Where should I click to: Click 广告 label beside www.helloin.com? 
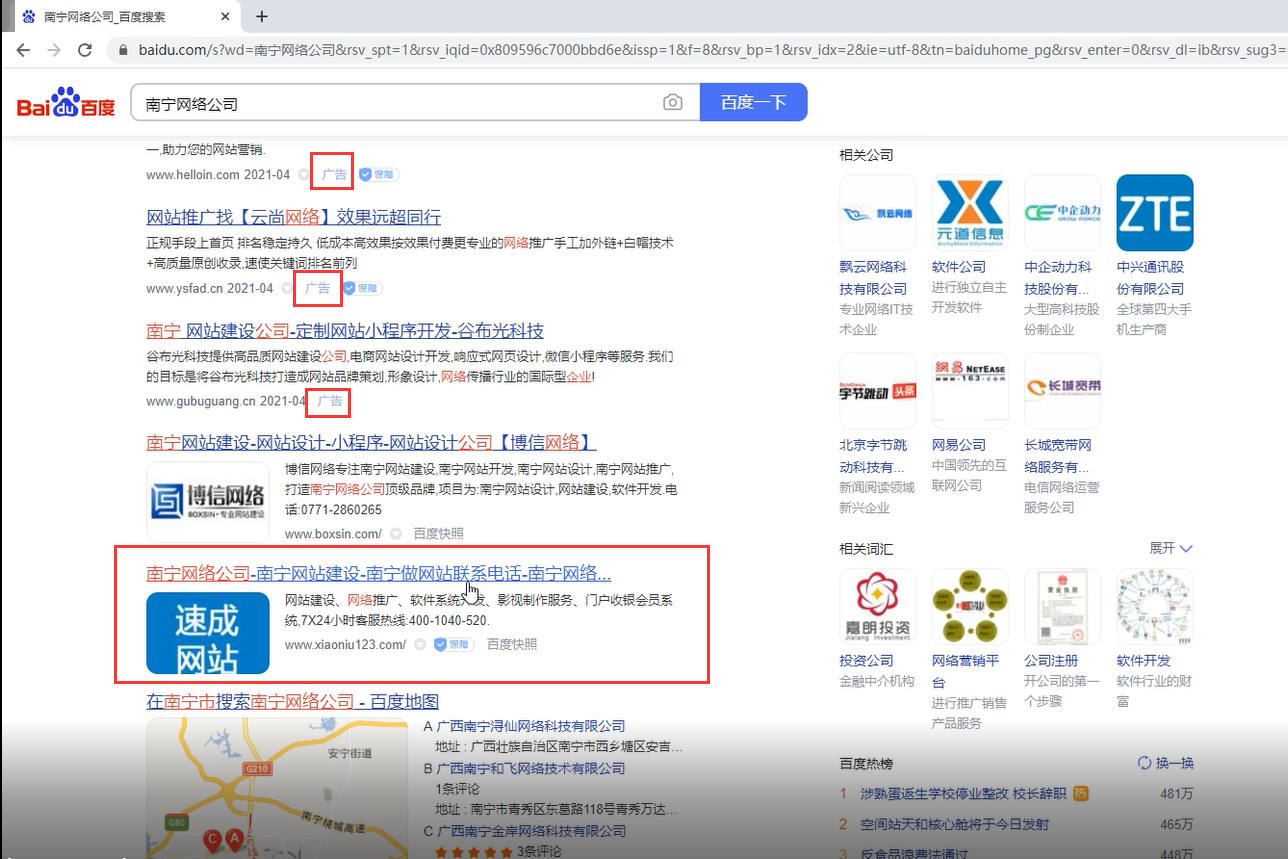tap(334, 175)
